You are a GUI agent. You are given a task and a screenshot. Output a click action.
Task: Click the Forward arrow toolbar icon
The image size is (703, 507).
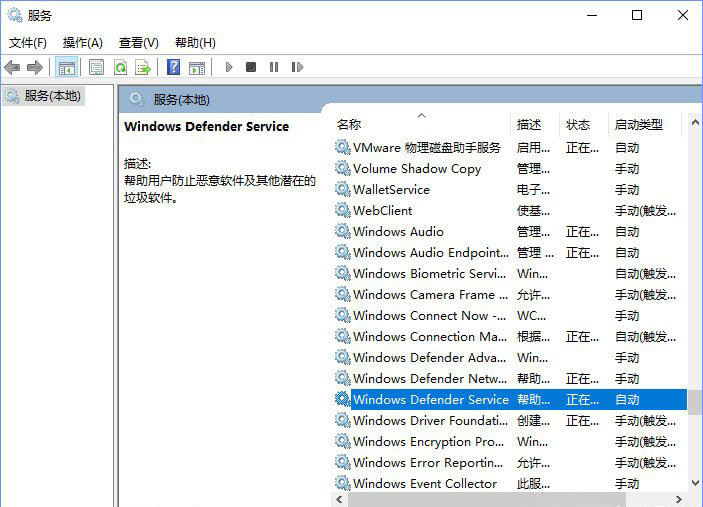[35, 67]
